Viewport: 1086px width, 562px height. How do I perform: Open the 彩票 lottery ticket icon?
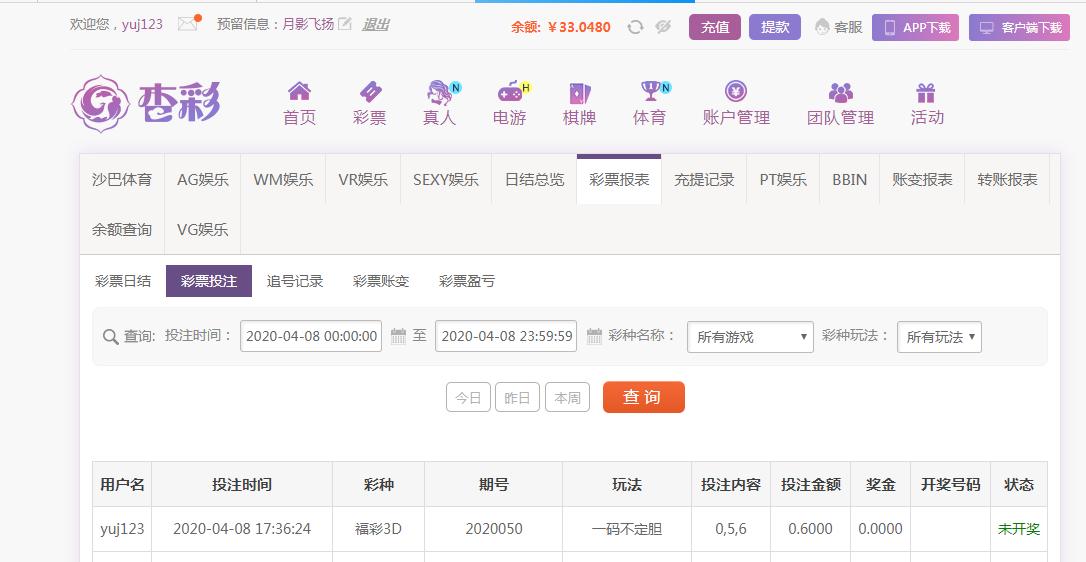[369, 92]
